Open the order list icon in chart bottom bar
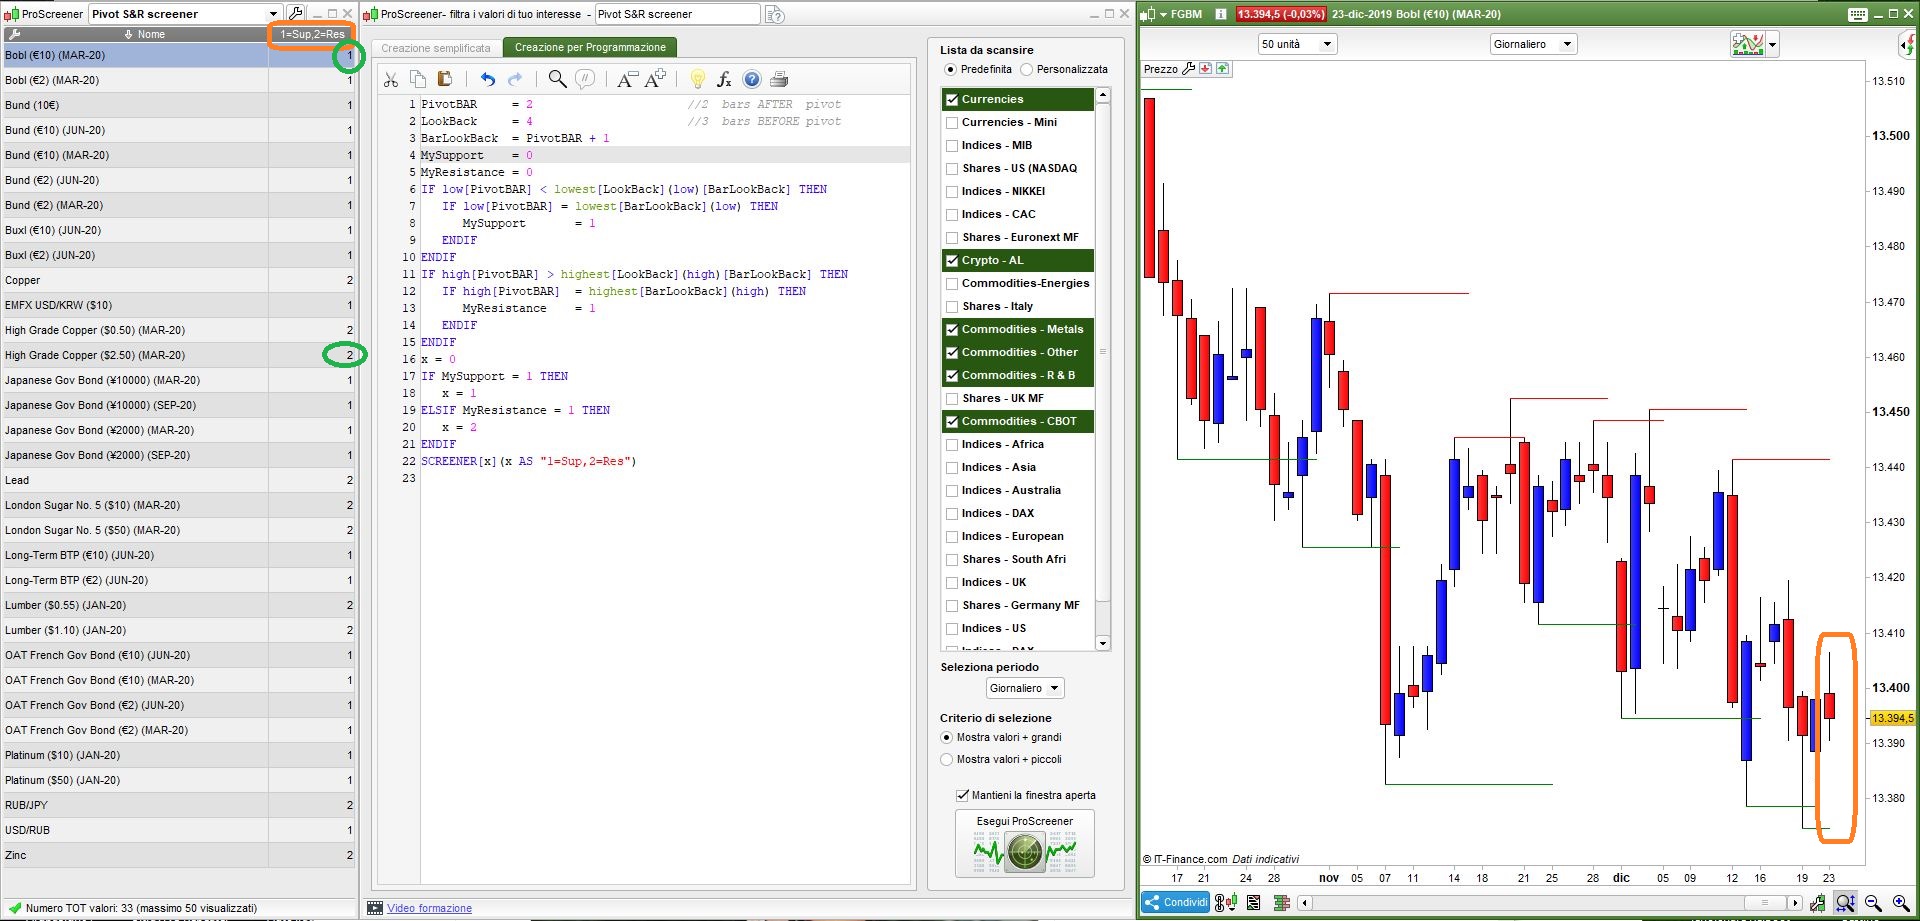1920x921 pixels. pos(1254,903)
